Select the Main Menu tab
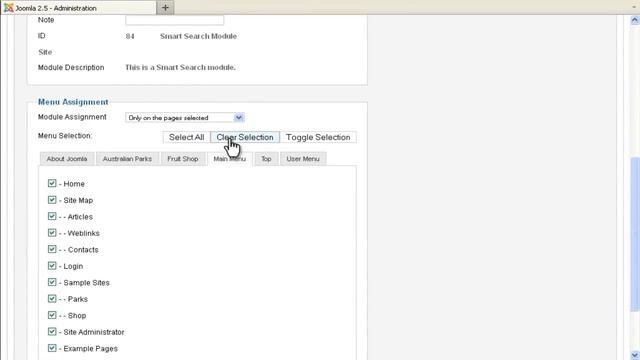This screenshot has height=360, width=640. (x=230, y=159)
